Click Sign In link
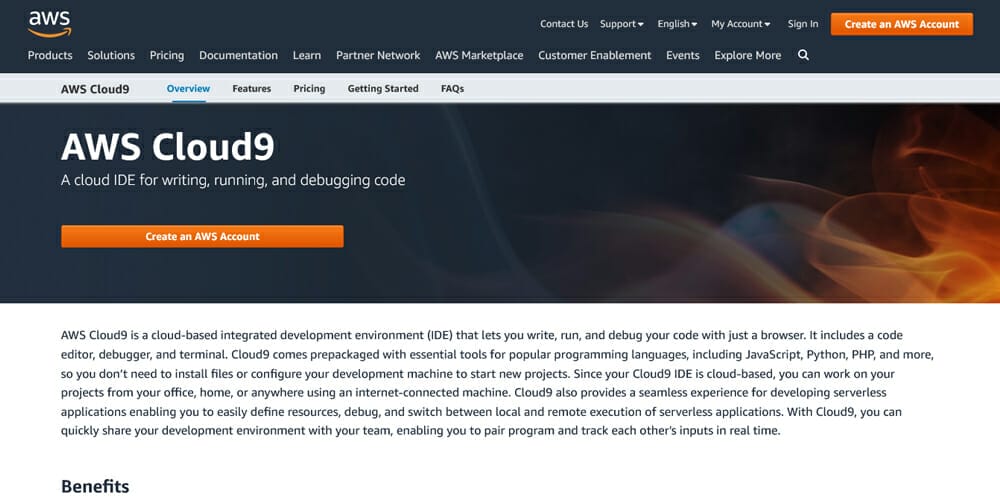1000x500 pixels. (x=802, y=24)
